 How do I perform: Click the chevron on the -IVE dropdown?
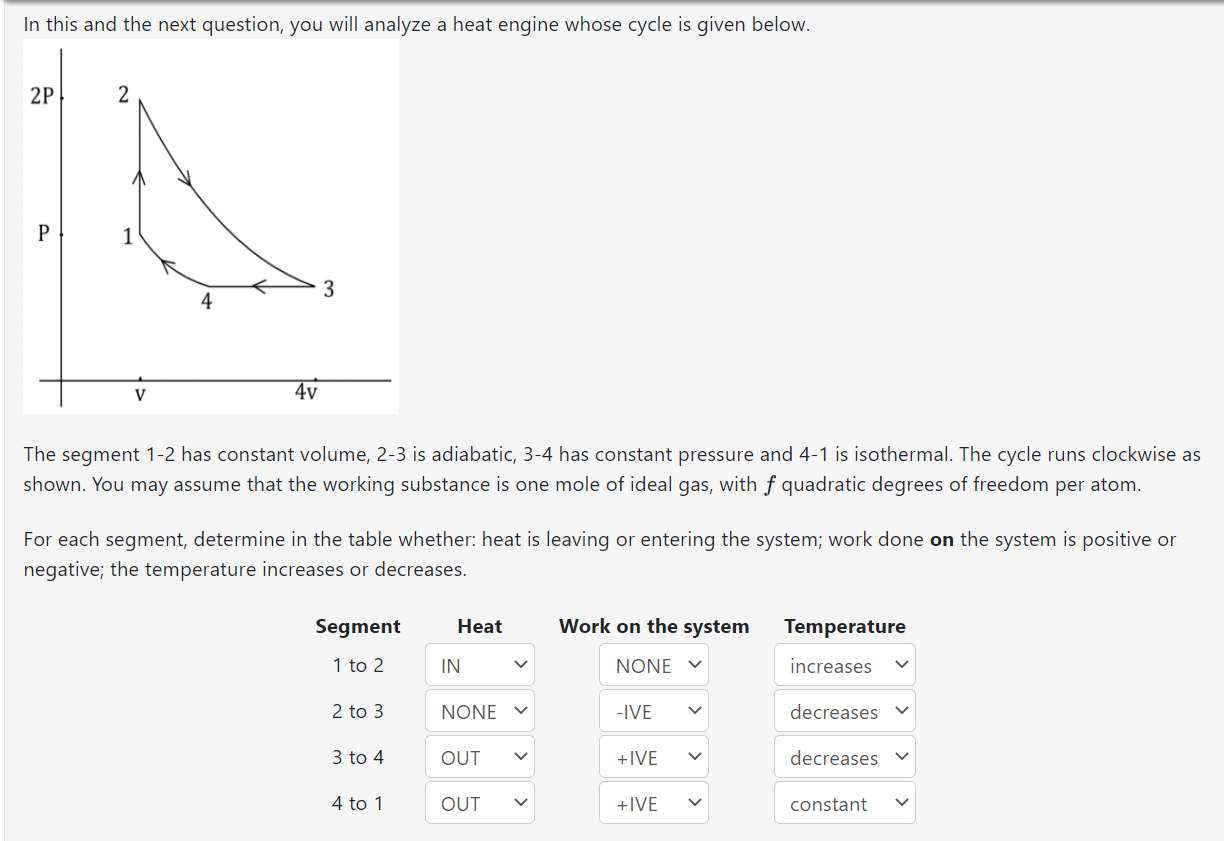coord(694,710)
